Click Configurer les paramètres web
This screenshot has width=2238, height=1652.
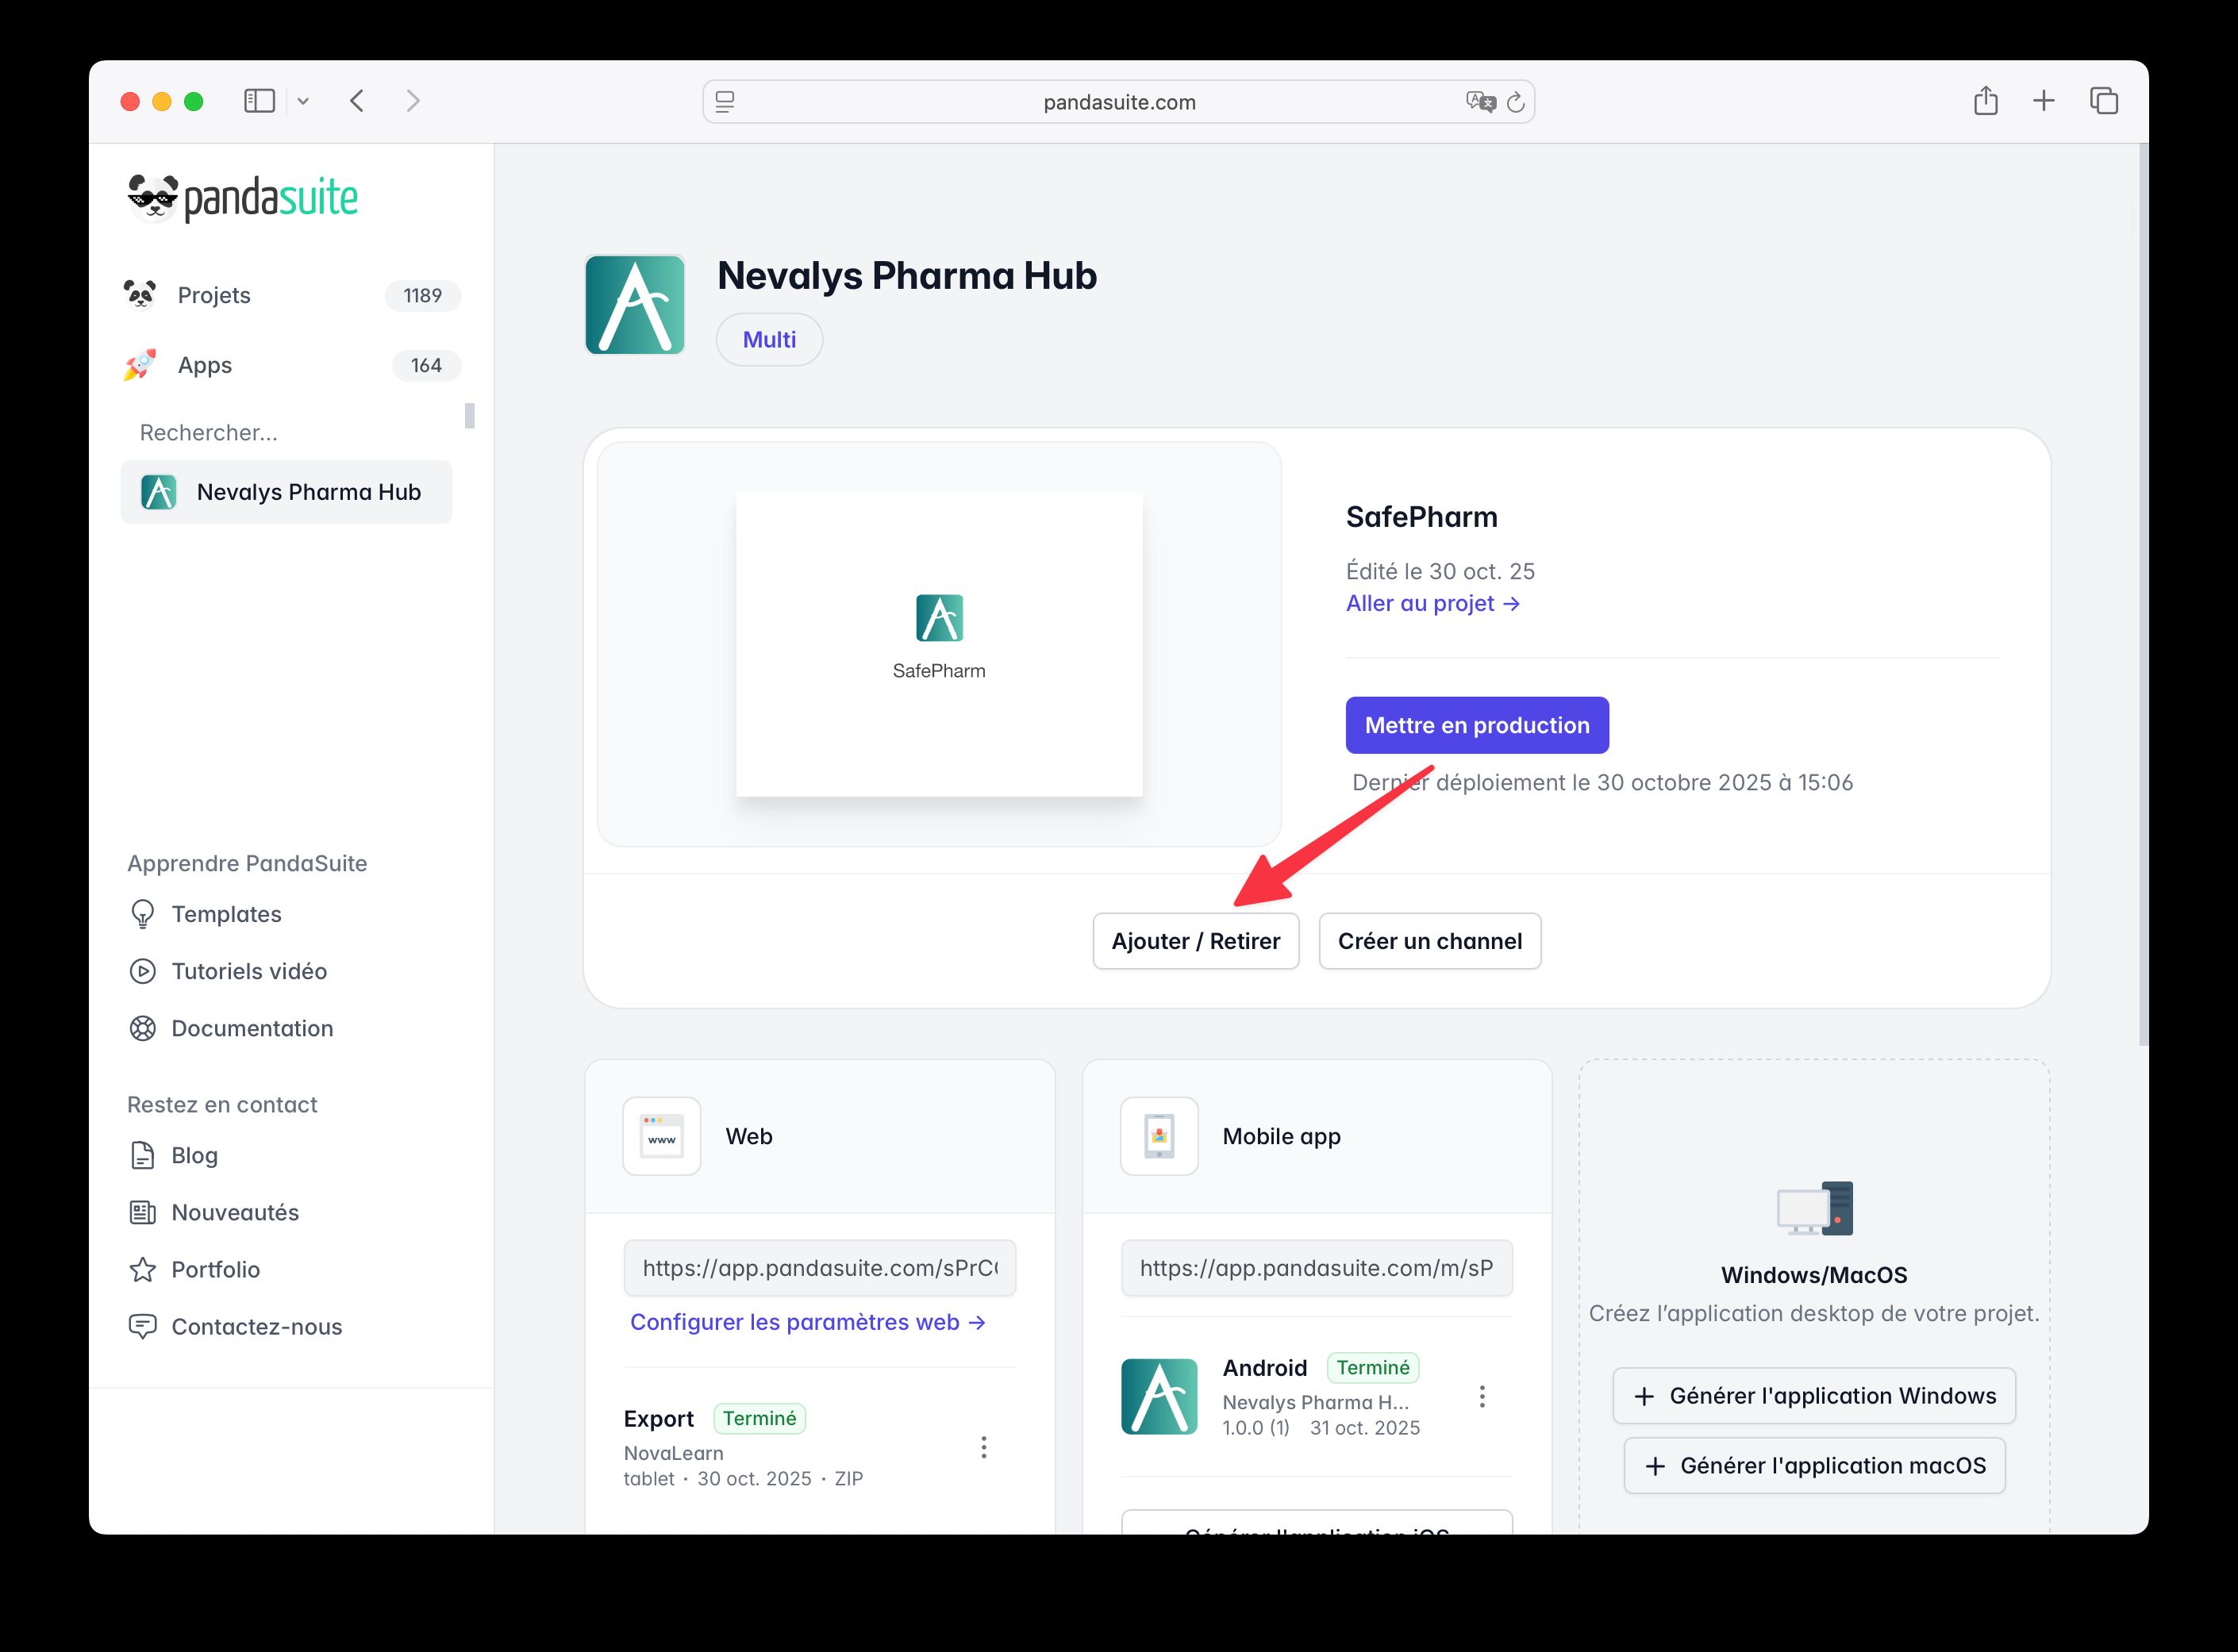[x=806, y=1321]
